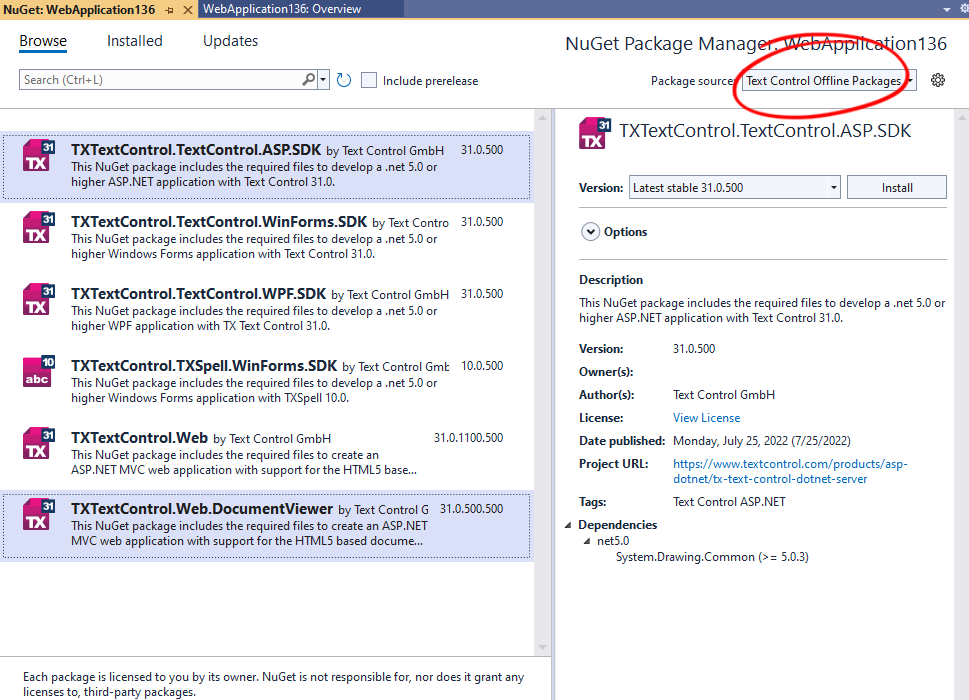
Task: Click the 31.0.500.500 version number
Action: pos(472,508)
